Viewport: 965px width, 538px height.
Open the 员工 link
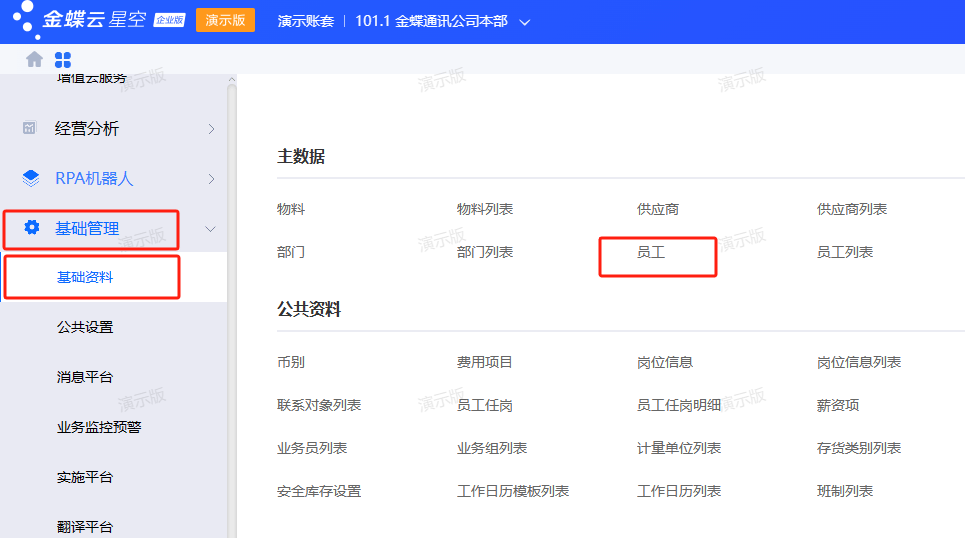pos(651,252)
